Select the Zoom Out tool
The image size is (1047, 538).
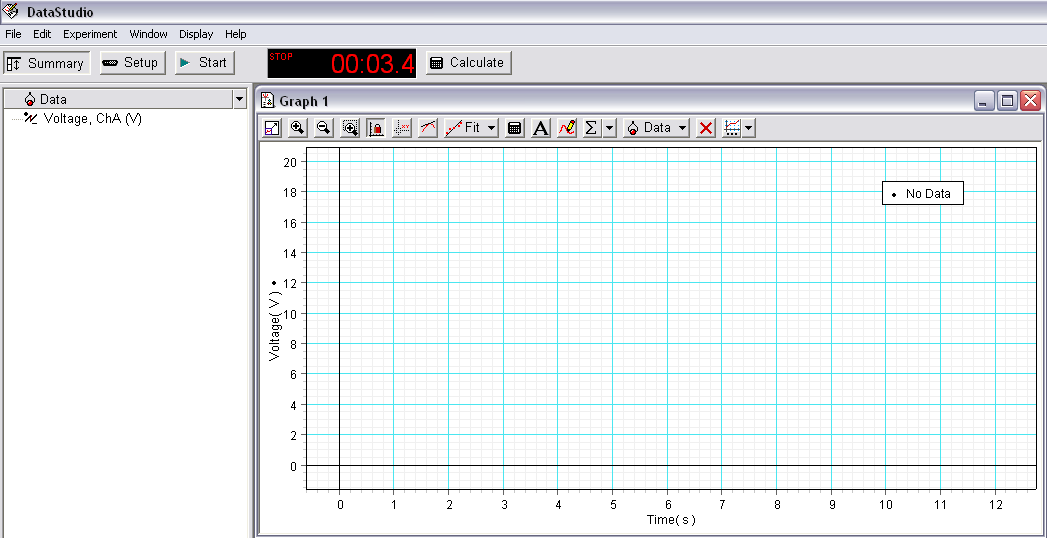point(324,127)
